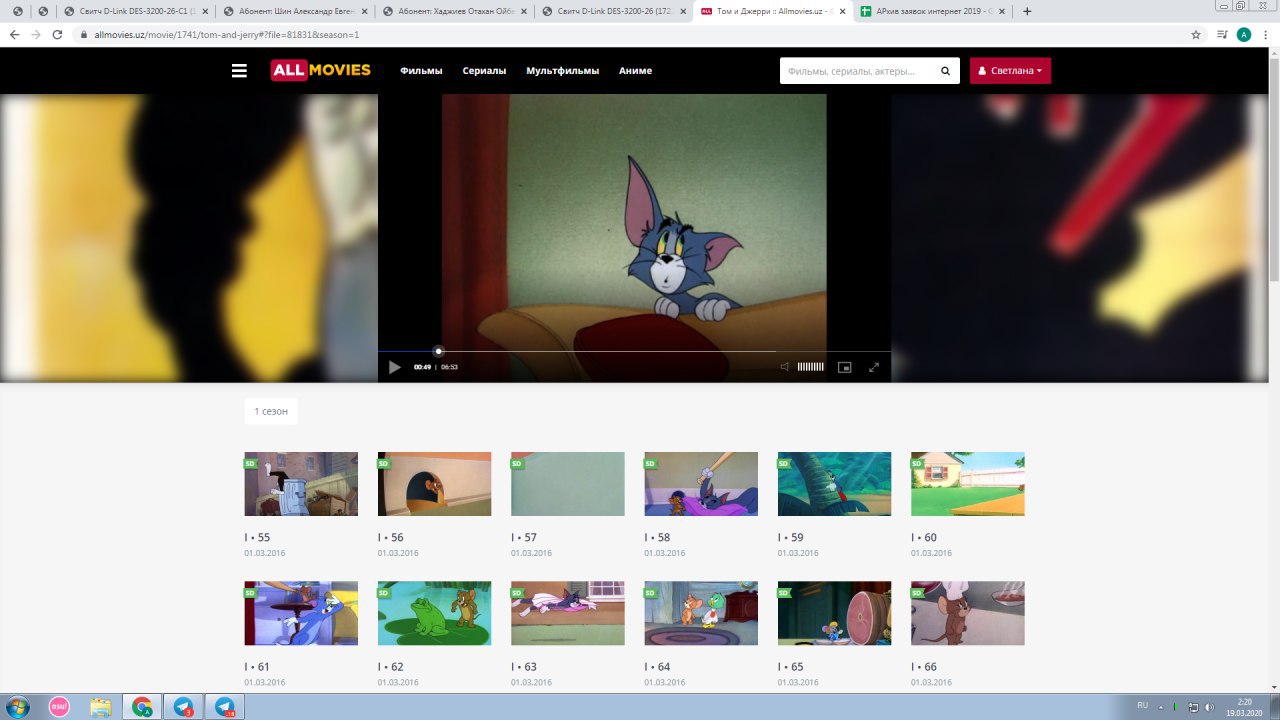Enable picture-in-picture mode

click(844, 367)
